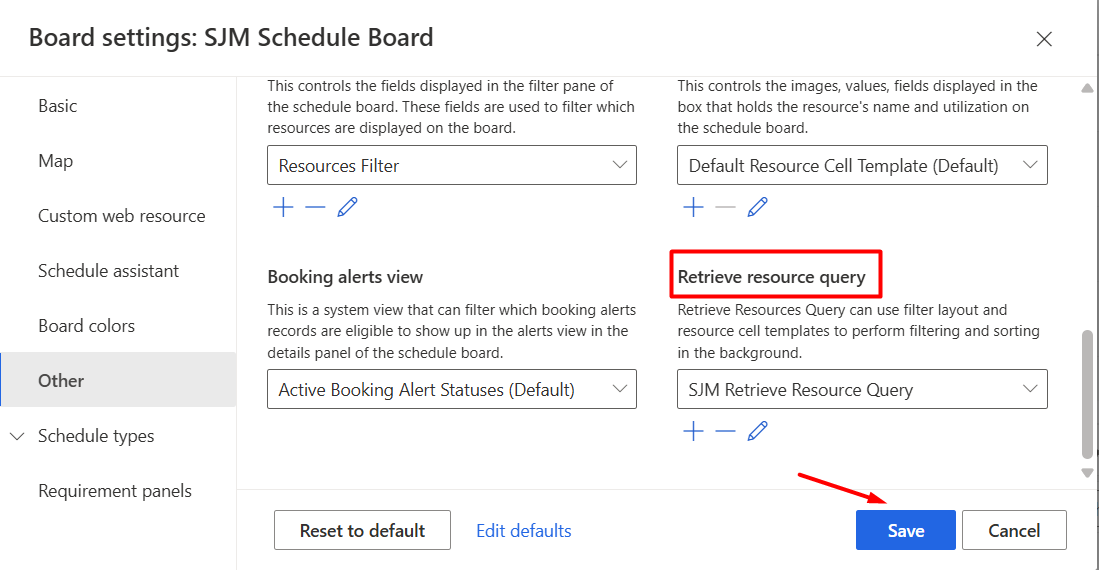Add a new retrieve resource query
This screenshot has height=570, width=1099.
693,431
